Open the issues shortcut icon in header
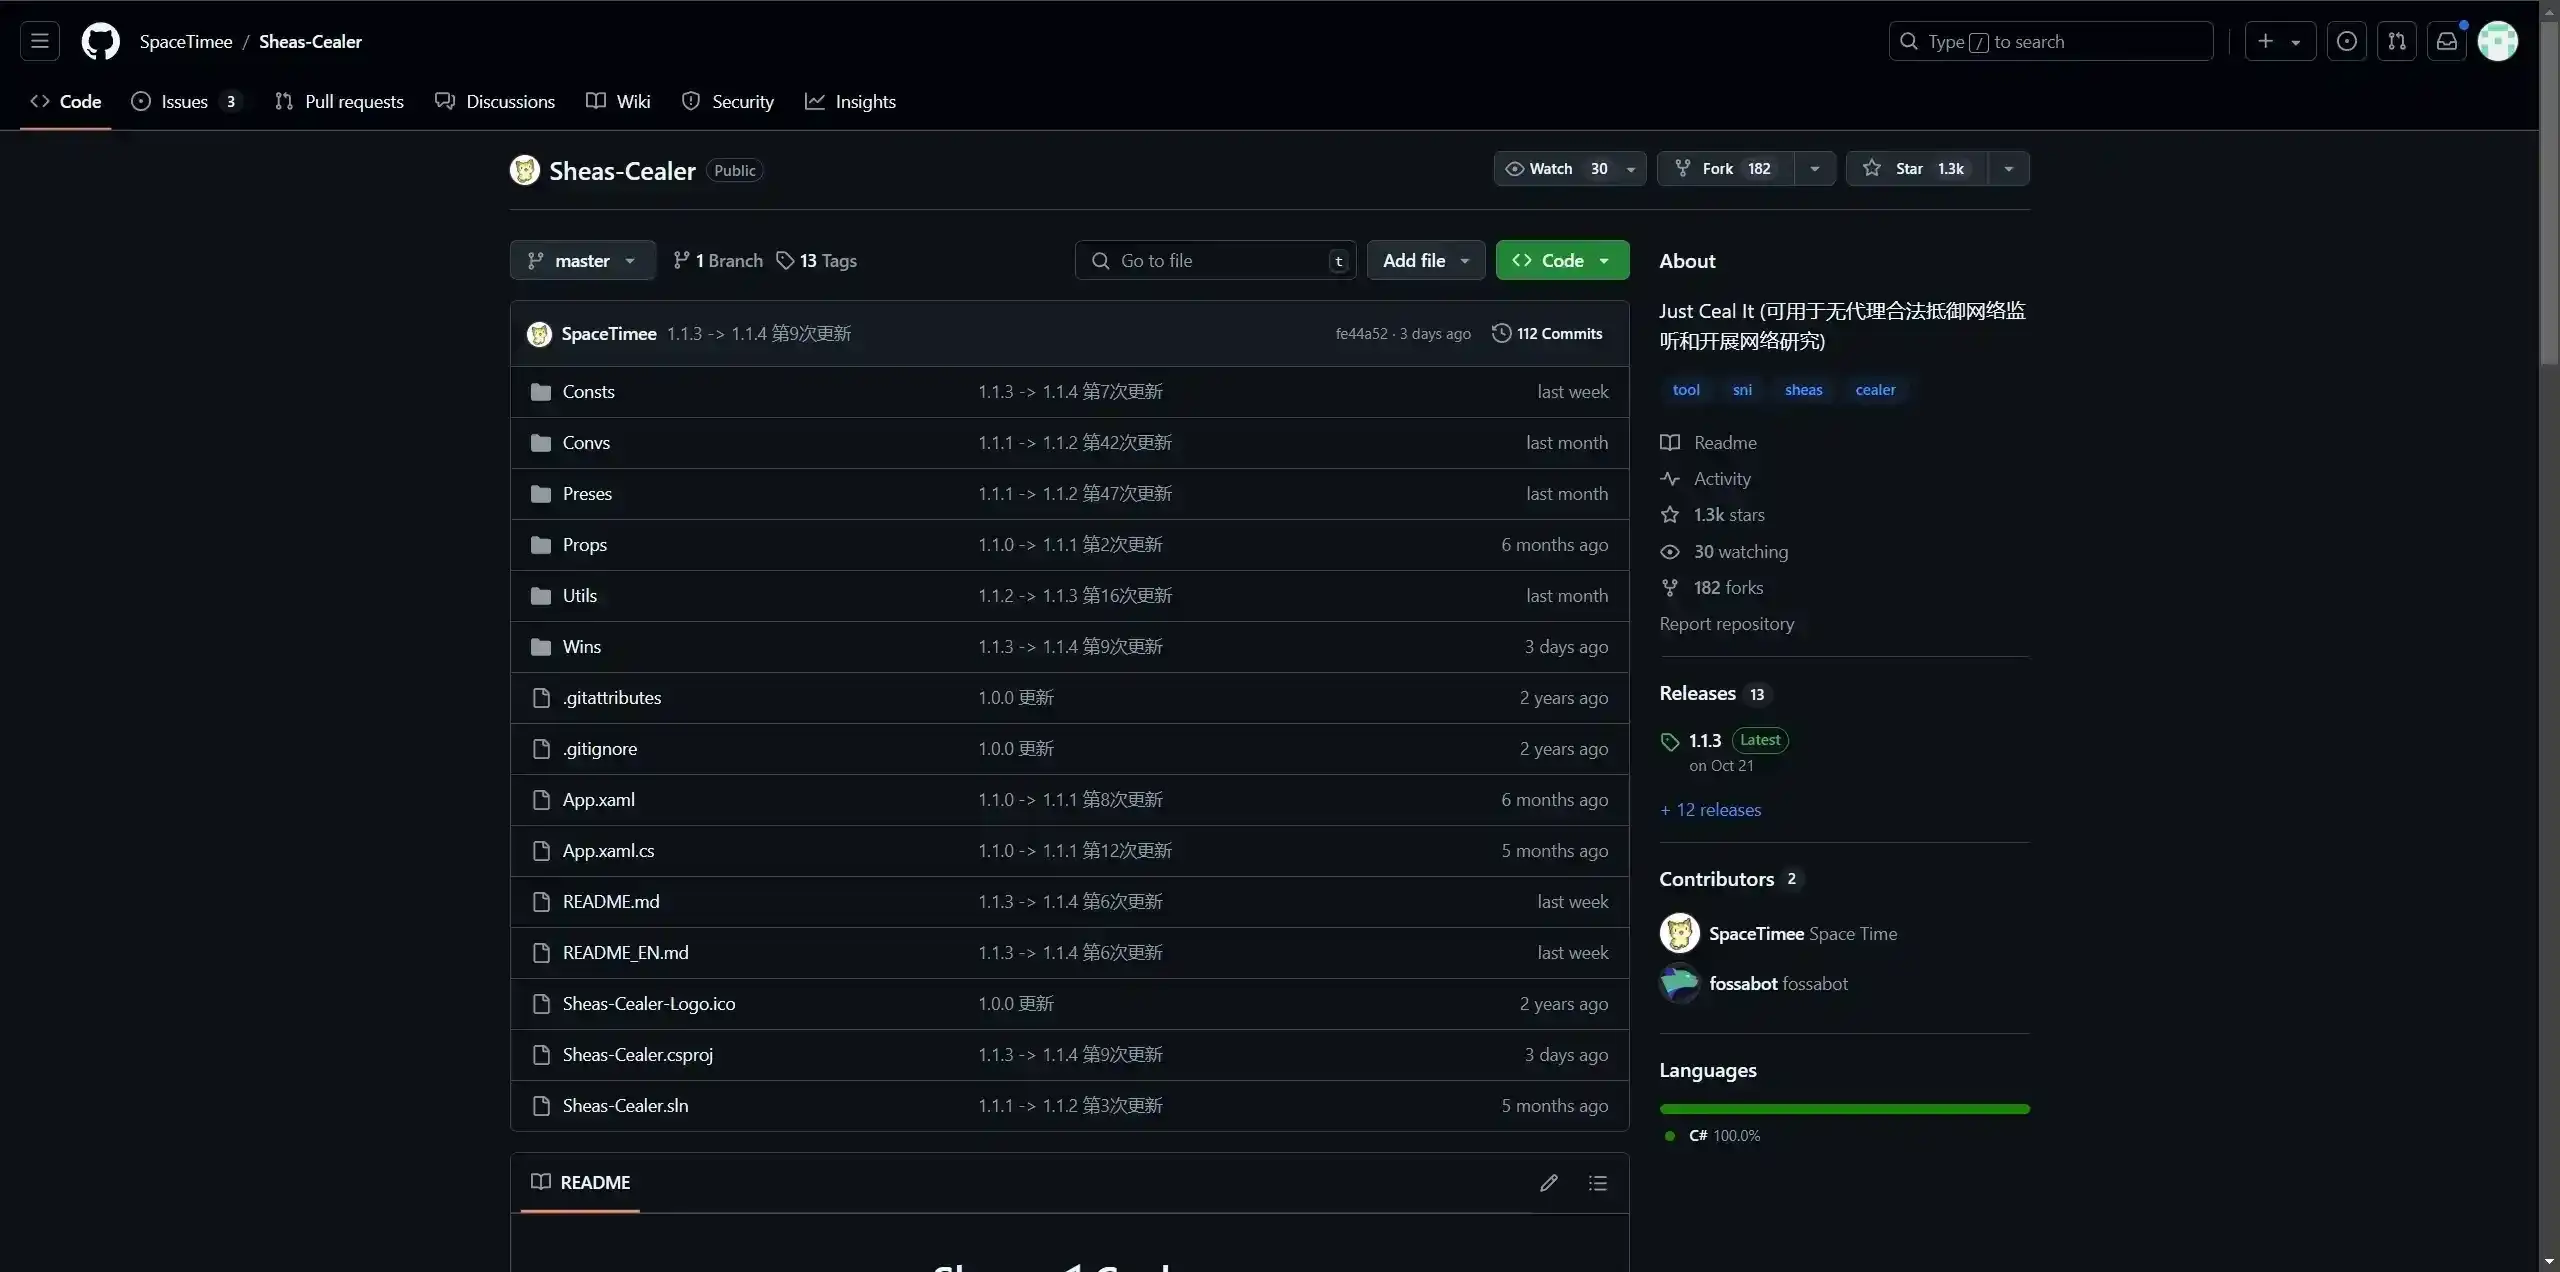2560x1272 pixels. coord(2346,41)
